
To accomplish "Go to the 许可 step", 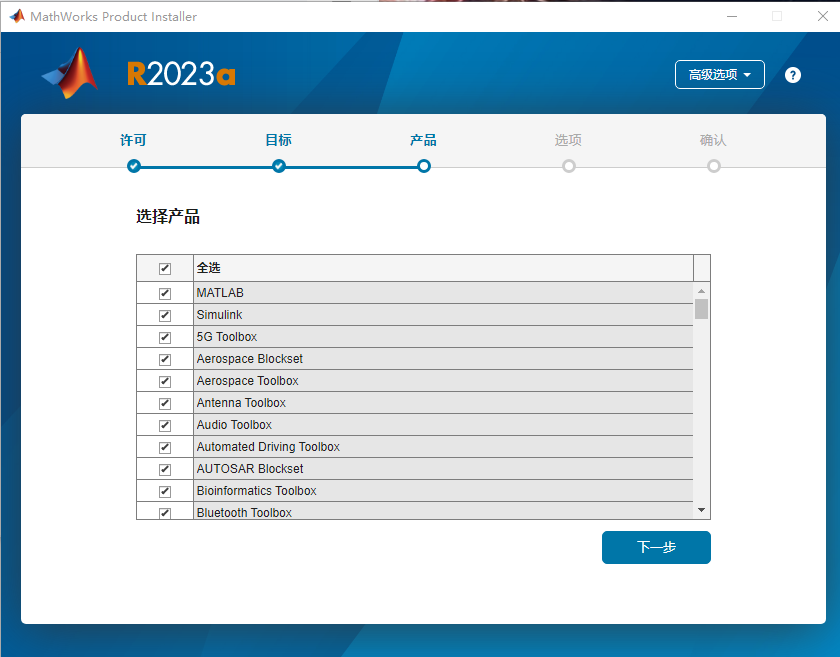I will point(133,140).
